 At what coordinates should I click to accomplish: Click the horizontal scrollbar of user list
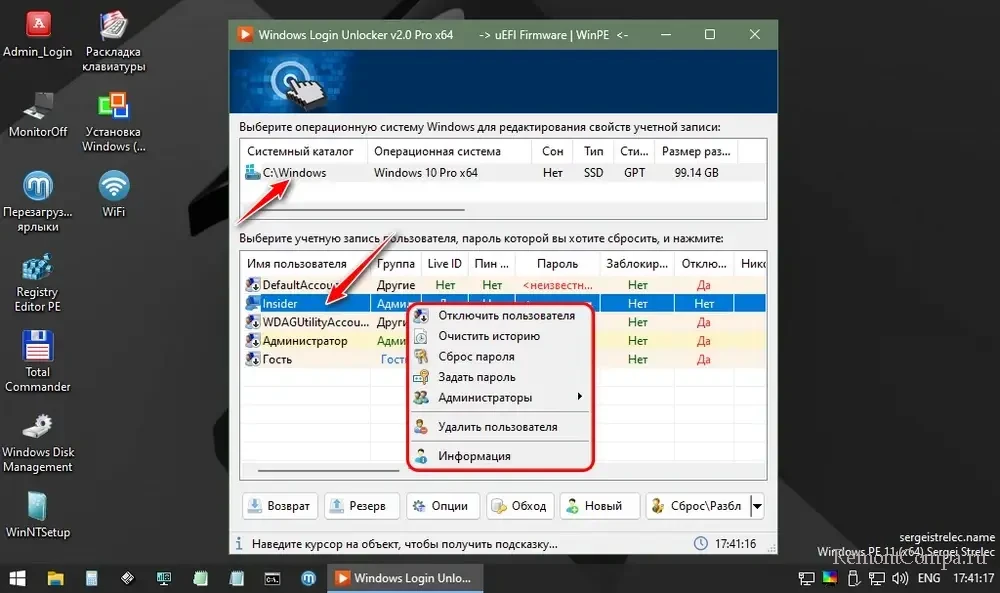pos(328,471)
